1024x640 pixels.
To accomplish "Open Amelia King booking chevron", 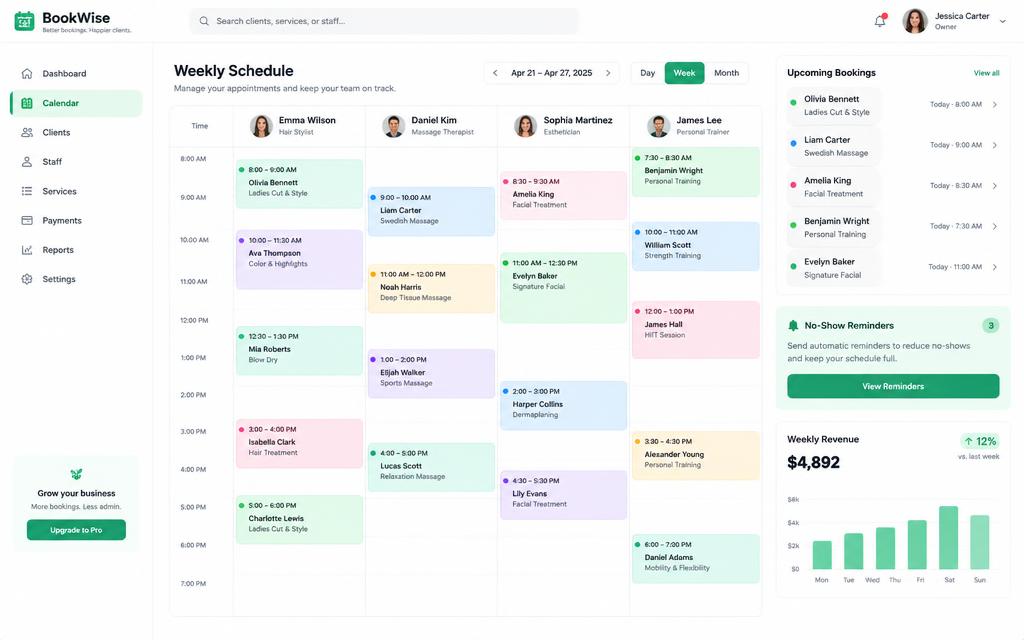I will [x=995, y=185].
